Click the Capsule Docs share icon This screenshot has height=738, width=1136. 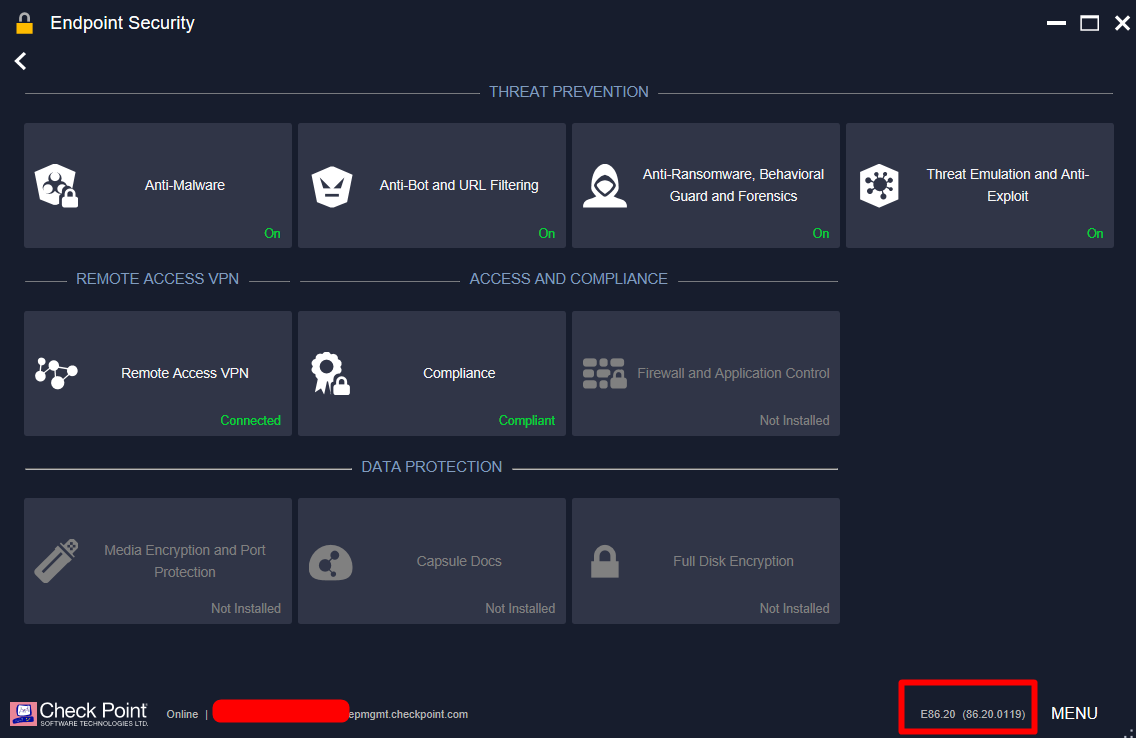330,563
